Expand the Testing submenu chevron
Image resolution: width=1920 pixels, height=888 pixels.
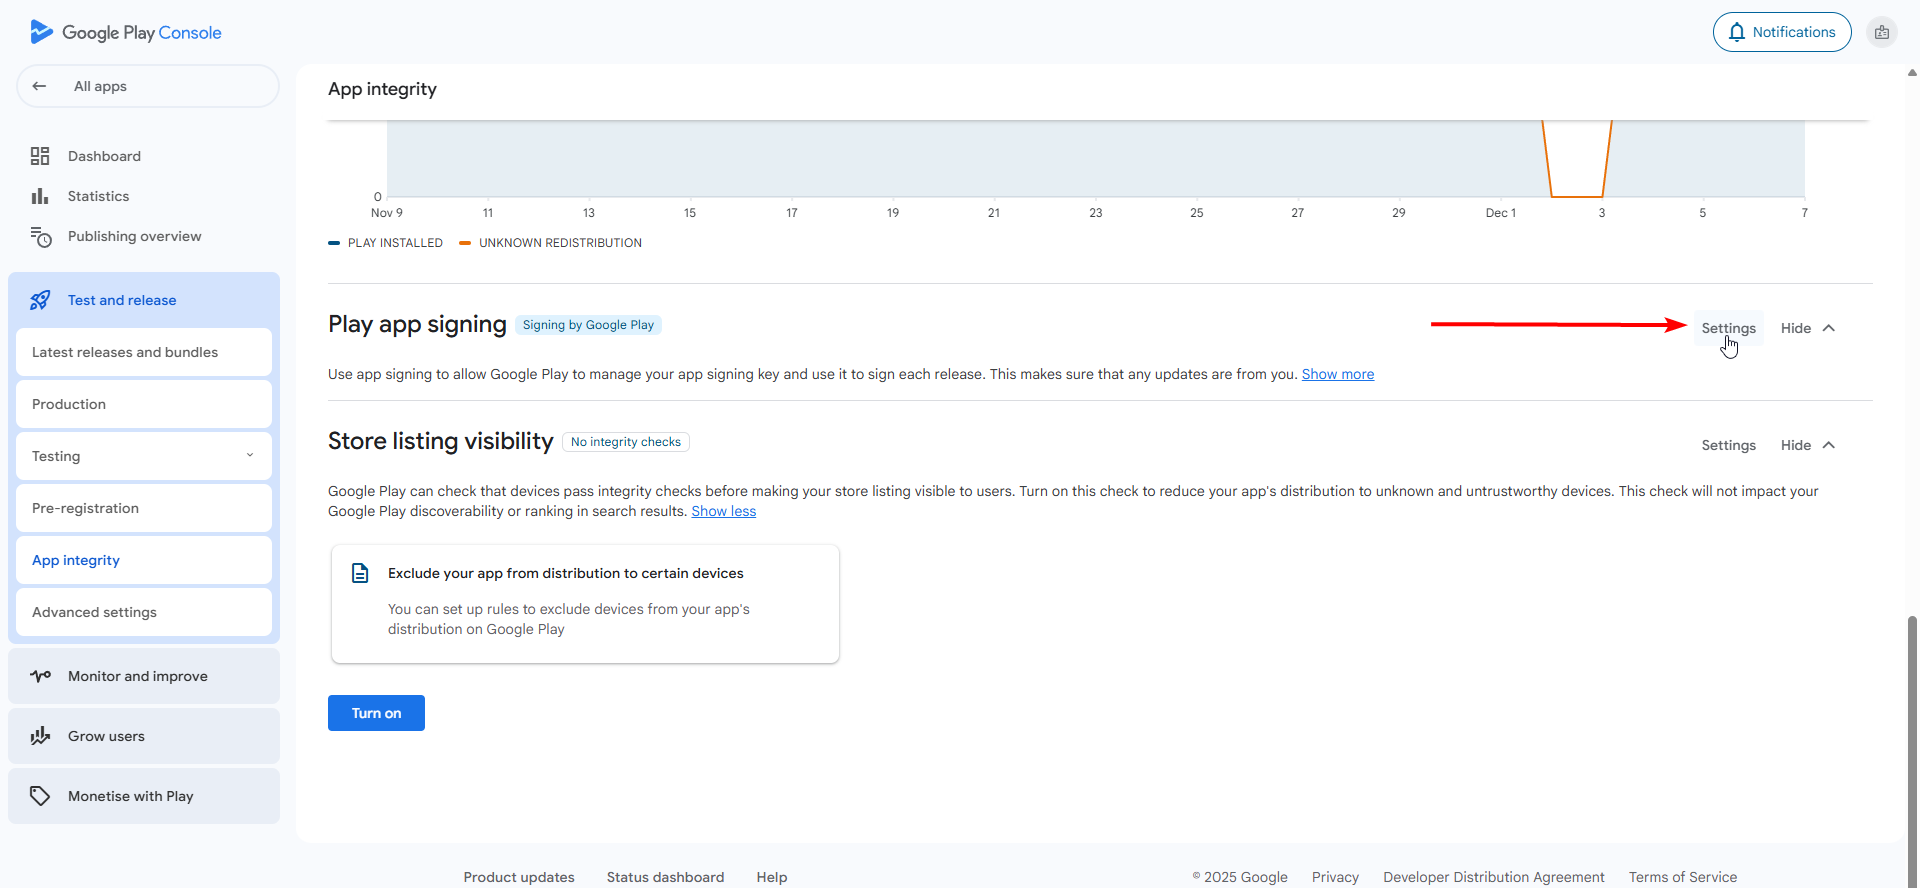coord(250,455)
